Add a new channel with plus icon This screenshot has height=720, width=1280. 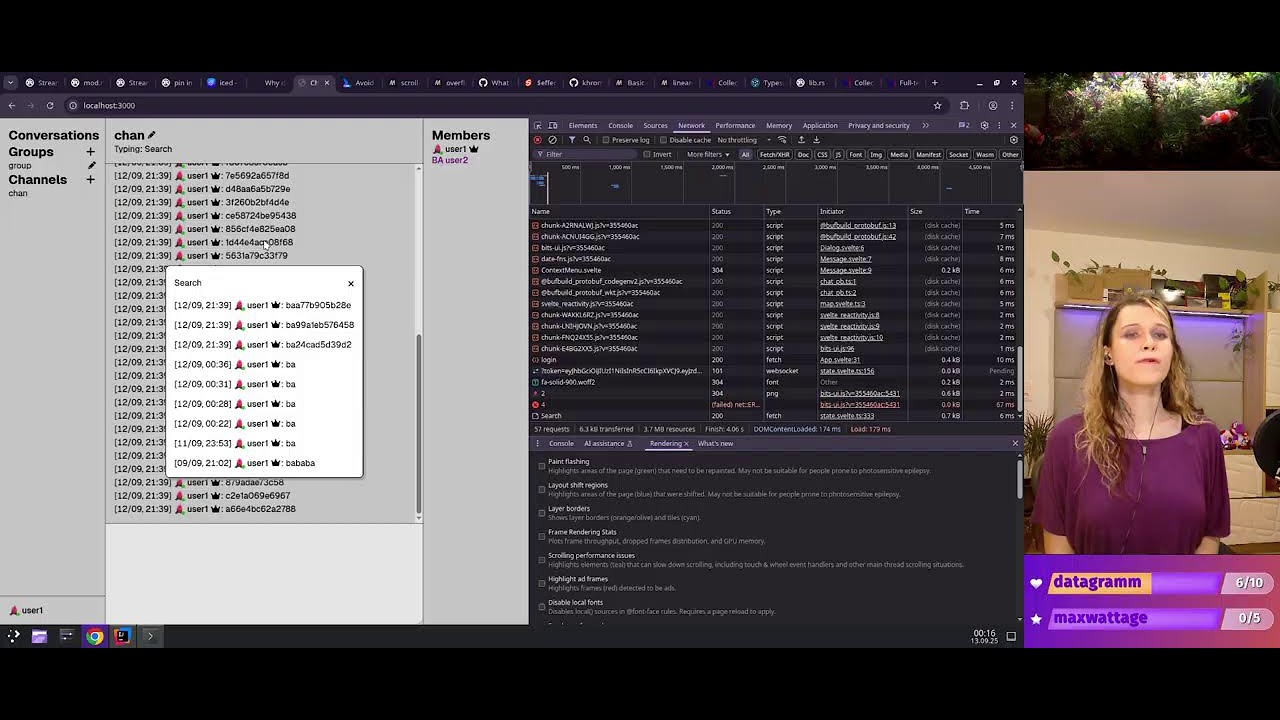(90, 180)
